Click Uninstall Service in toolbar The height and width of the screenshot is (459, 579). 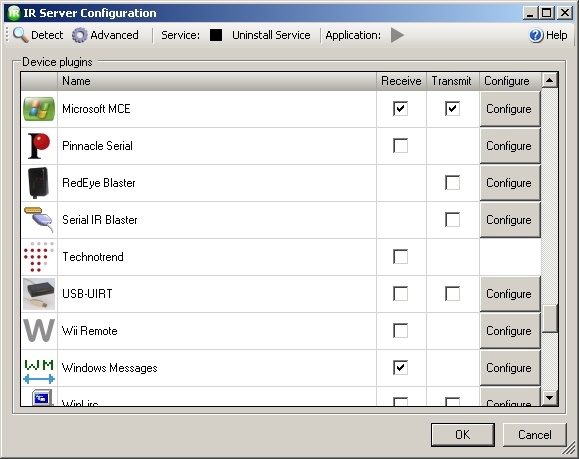click(271, 35)
